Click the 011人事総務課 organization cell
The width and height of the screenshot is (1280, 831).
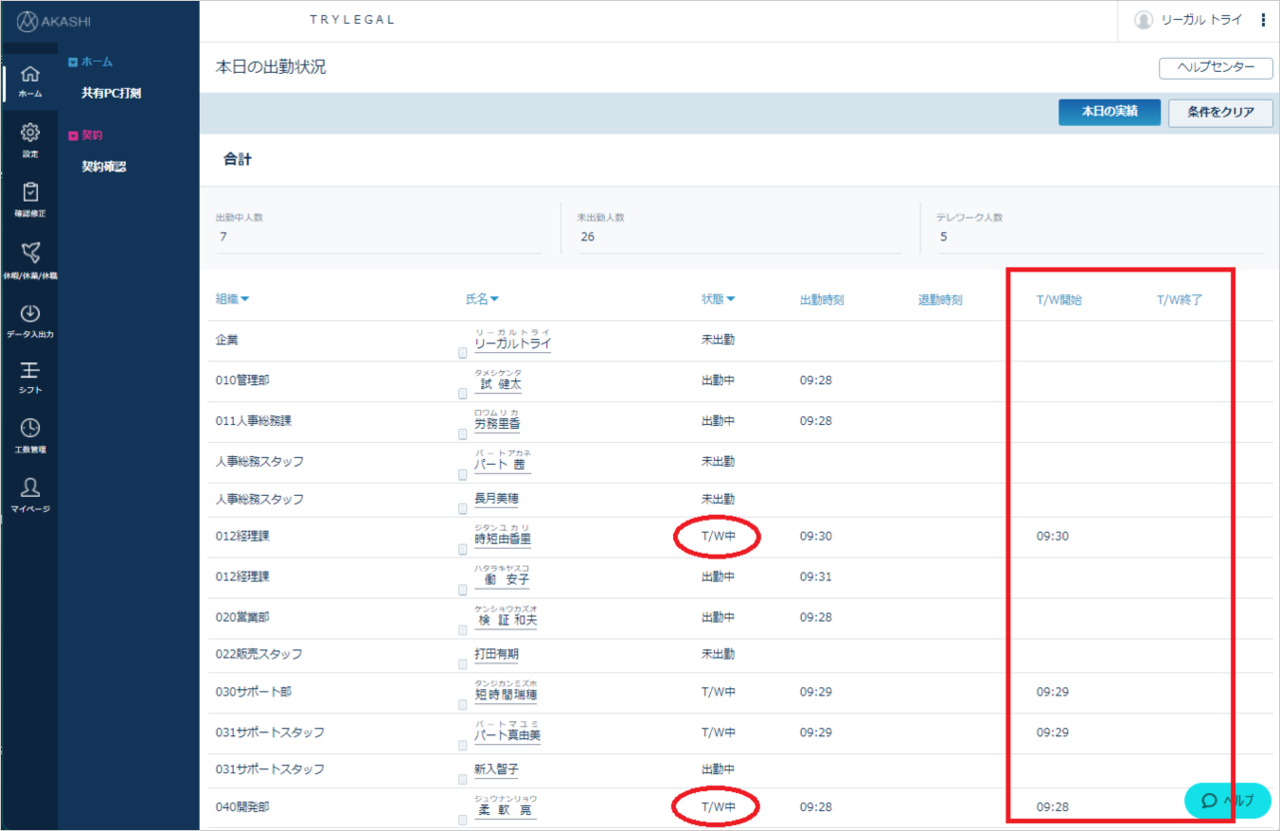pos(254,421)
